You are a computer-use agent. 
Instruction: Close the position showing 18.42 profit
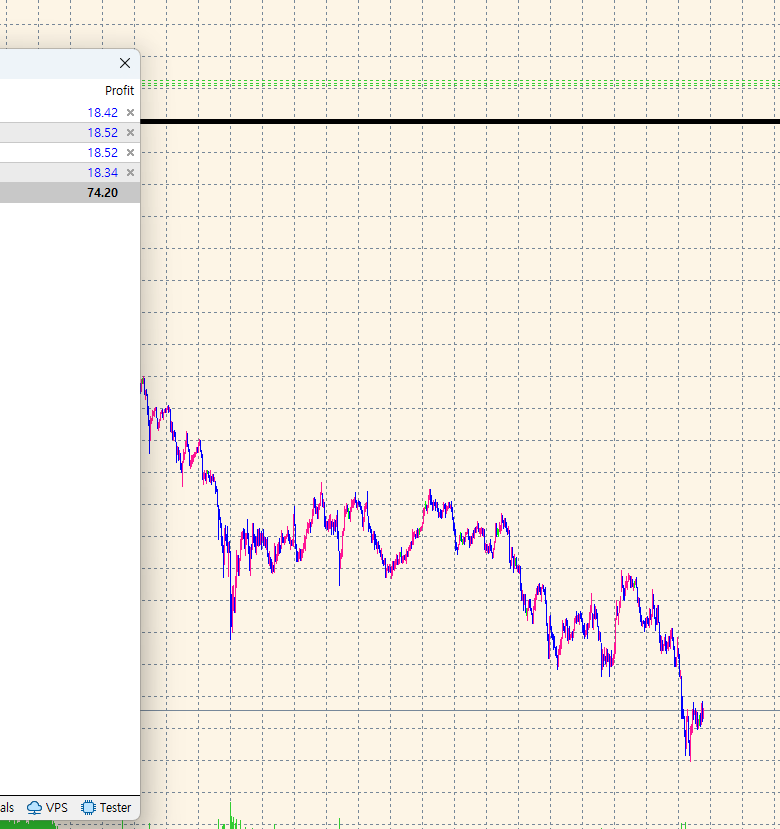(x=130, y=113)
